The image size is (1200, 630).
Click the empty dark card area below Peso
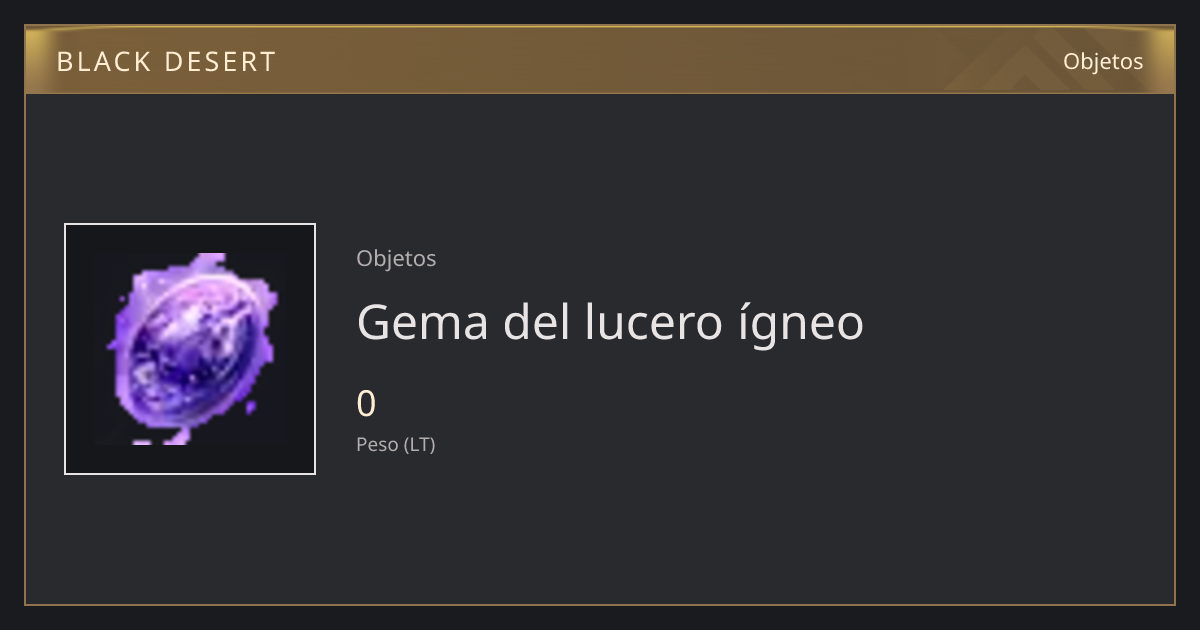coord(700,530)
